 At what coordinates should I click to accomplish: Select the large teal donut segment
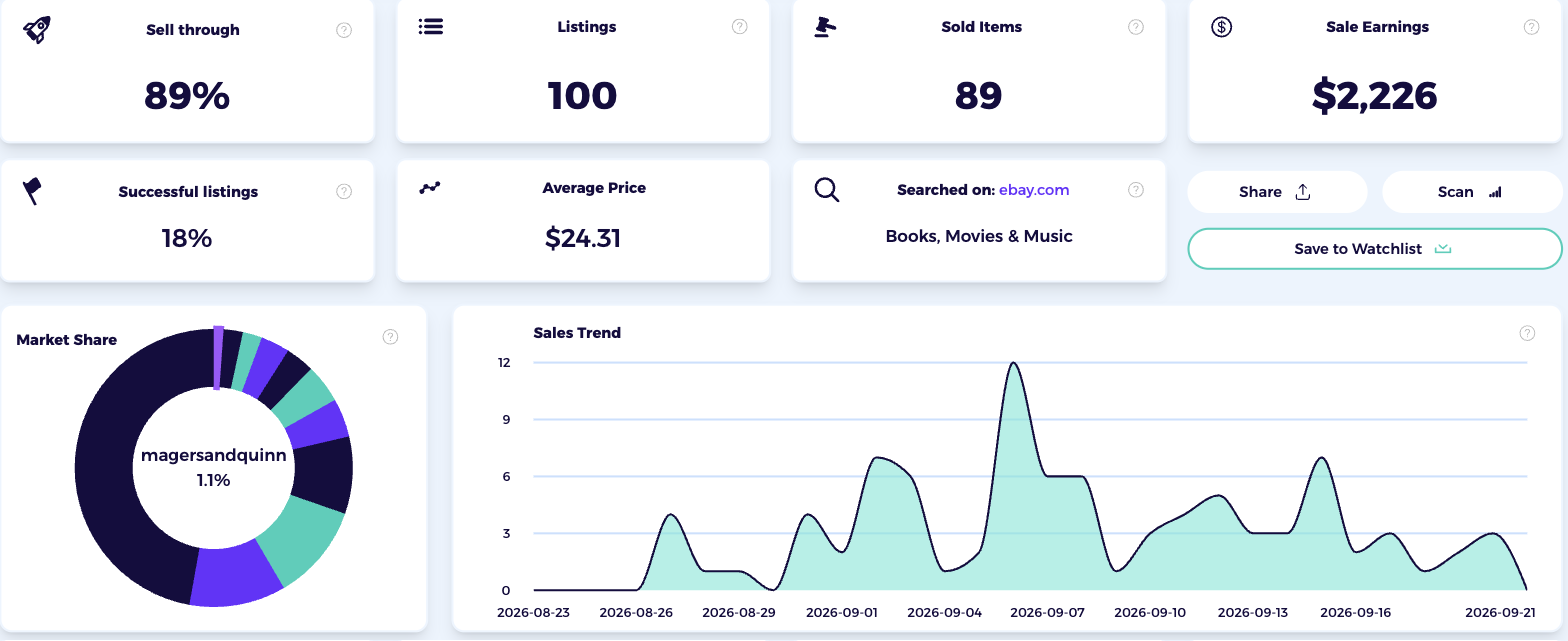[x=302, y=537]
